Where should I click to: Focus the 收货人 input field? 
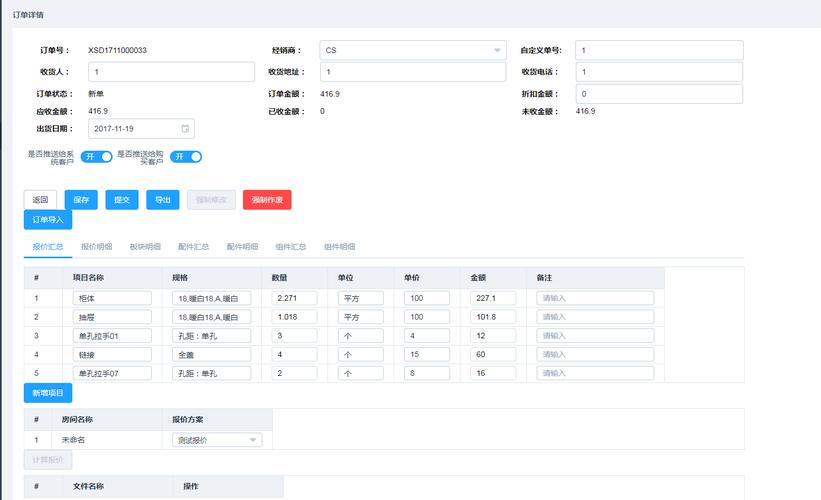pos(171,72)
